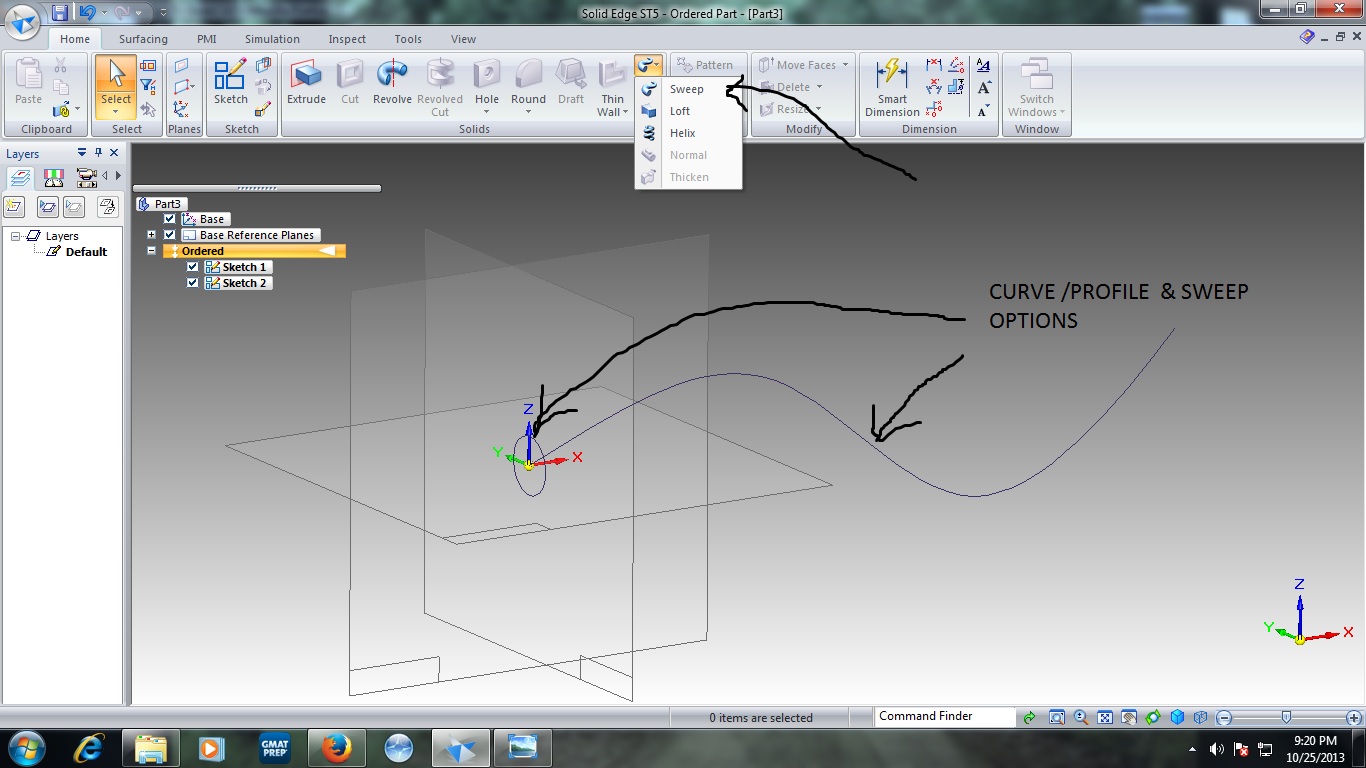Click the Extrude tool
The height and width of the screenshot is (768, 1366).
306,83
